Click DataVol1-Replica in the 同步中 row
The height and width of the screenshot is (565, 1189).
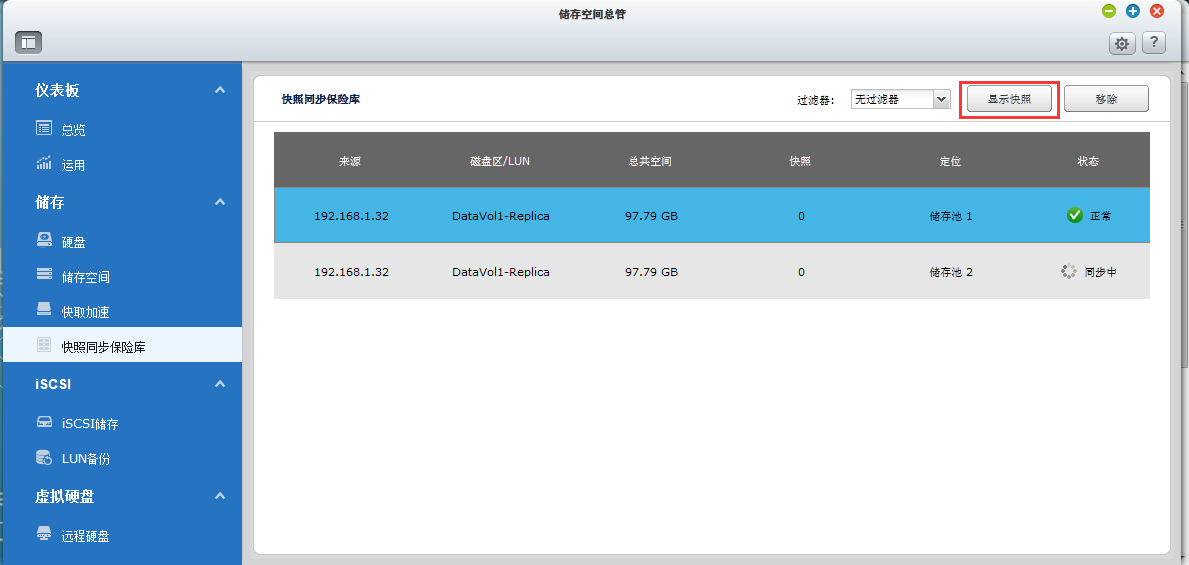(x=500, y=272)
